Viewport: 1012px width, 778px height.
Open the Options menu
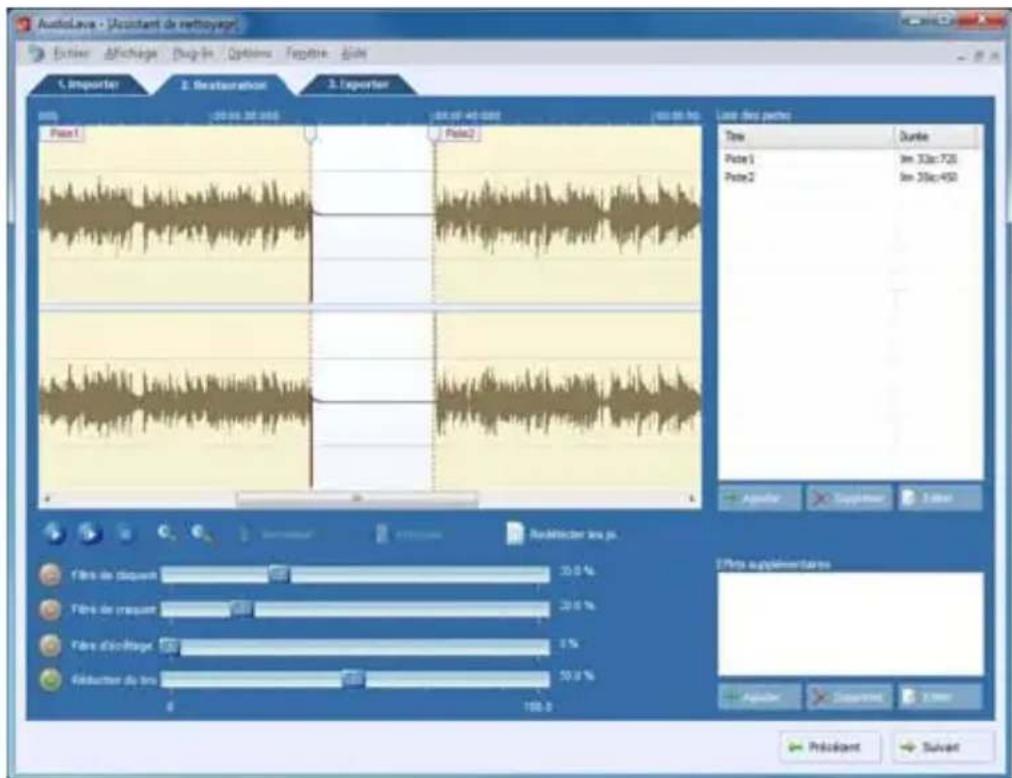pyautogui.click(x=249, y=53)
